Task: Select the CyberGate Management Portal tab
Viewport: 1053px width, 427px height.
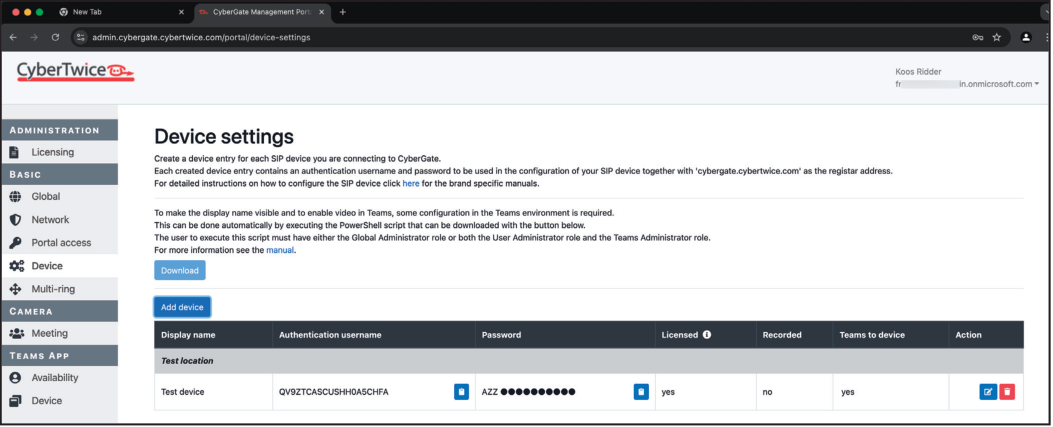Action: pos(262,12)
